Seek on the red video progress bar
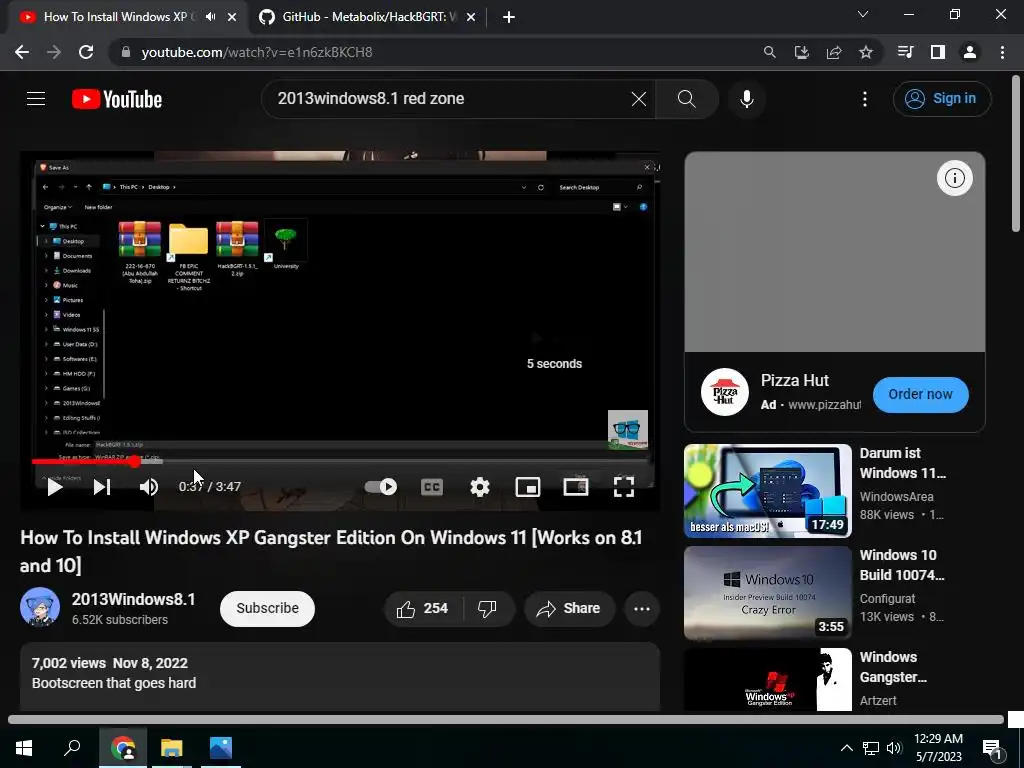 (x=342, y=462)
